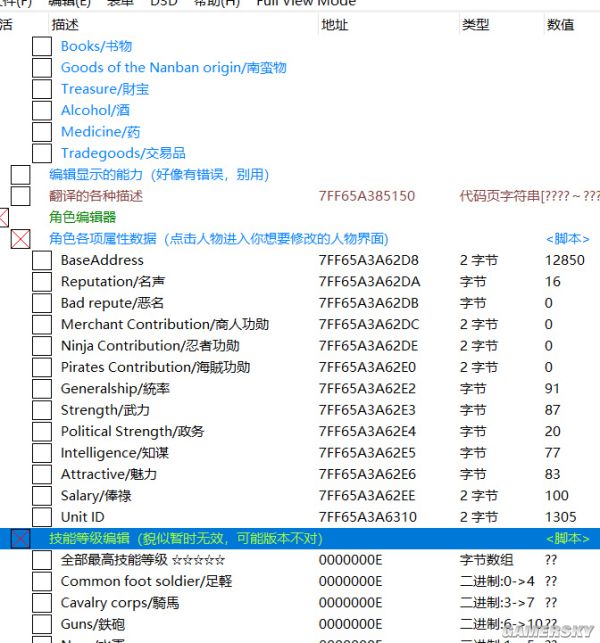Select the BaseAddress value 12850
This screenshot has width=600, height=643.
565,260
